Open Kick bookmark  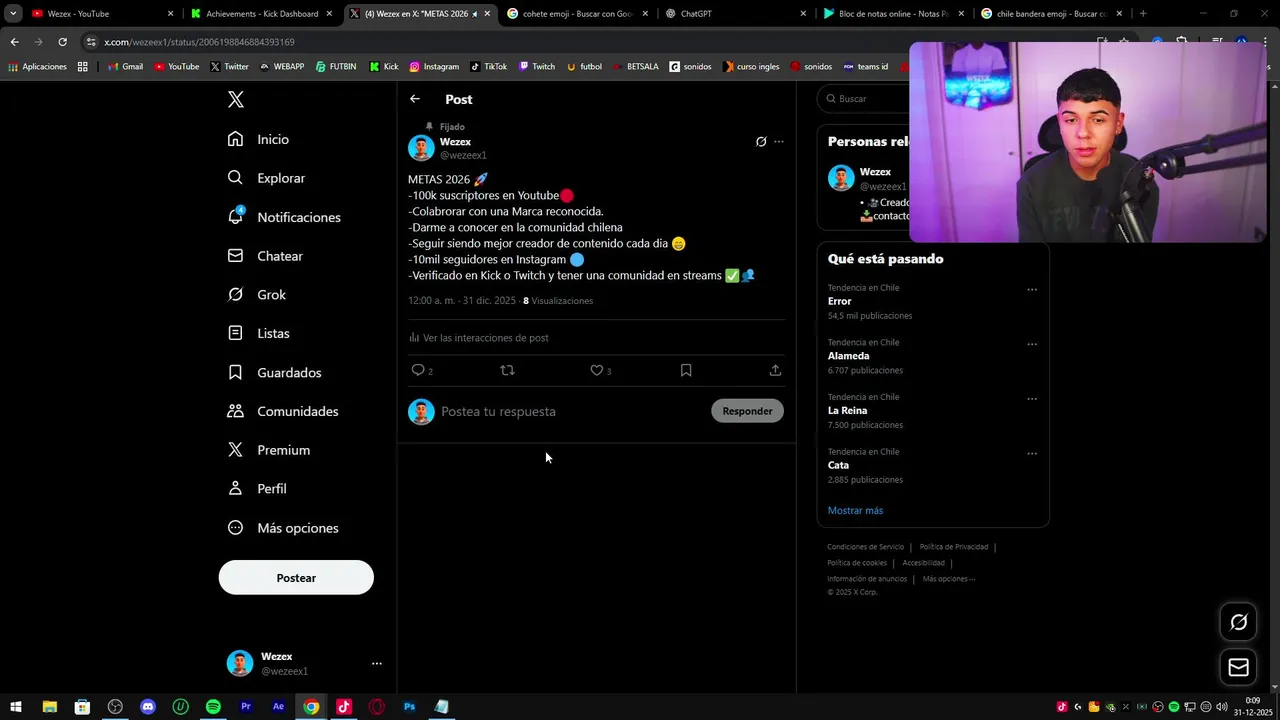pyautogui.click(x=383, y=67)
